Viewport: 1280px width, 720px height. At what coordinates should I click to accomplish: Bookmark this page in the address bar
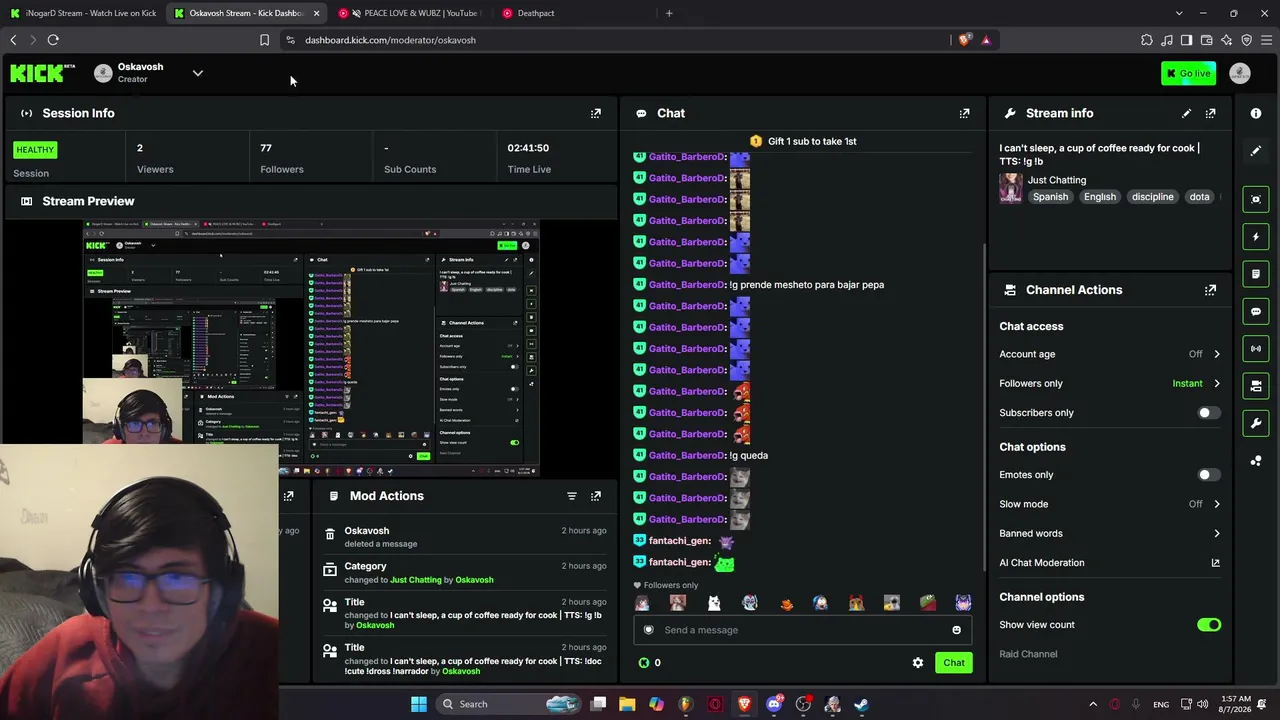tap(264, 40)
